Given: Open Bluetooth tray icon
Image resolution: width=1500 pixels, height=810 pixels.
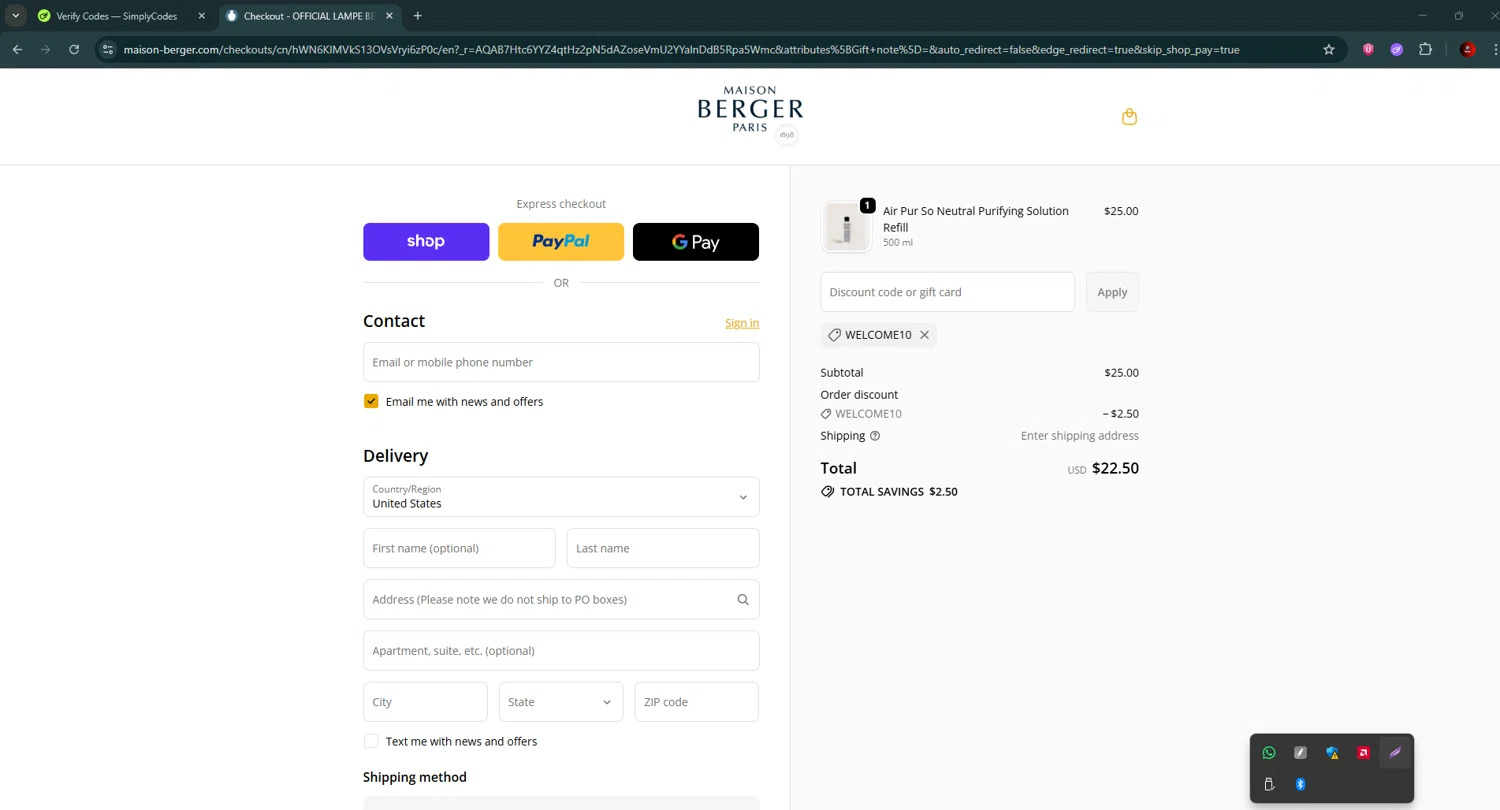Looking at the screenshot, I should coord(1301,785).
